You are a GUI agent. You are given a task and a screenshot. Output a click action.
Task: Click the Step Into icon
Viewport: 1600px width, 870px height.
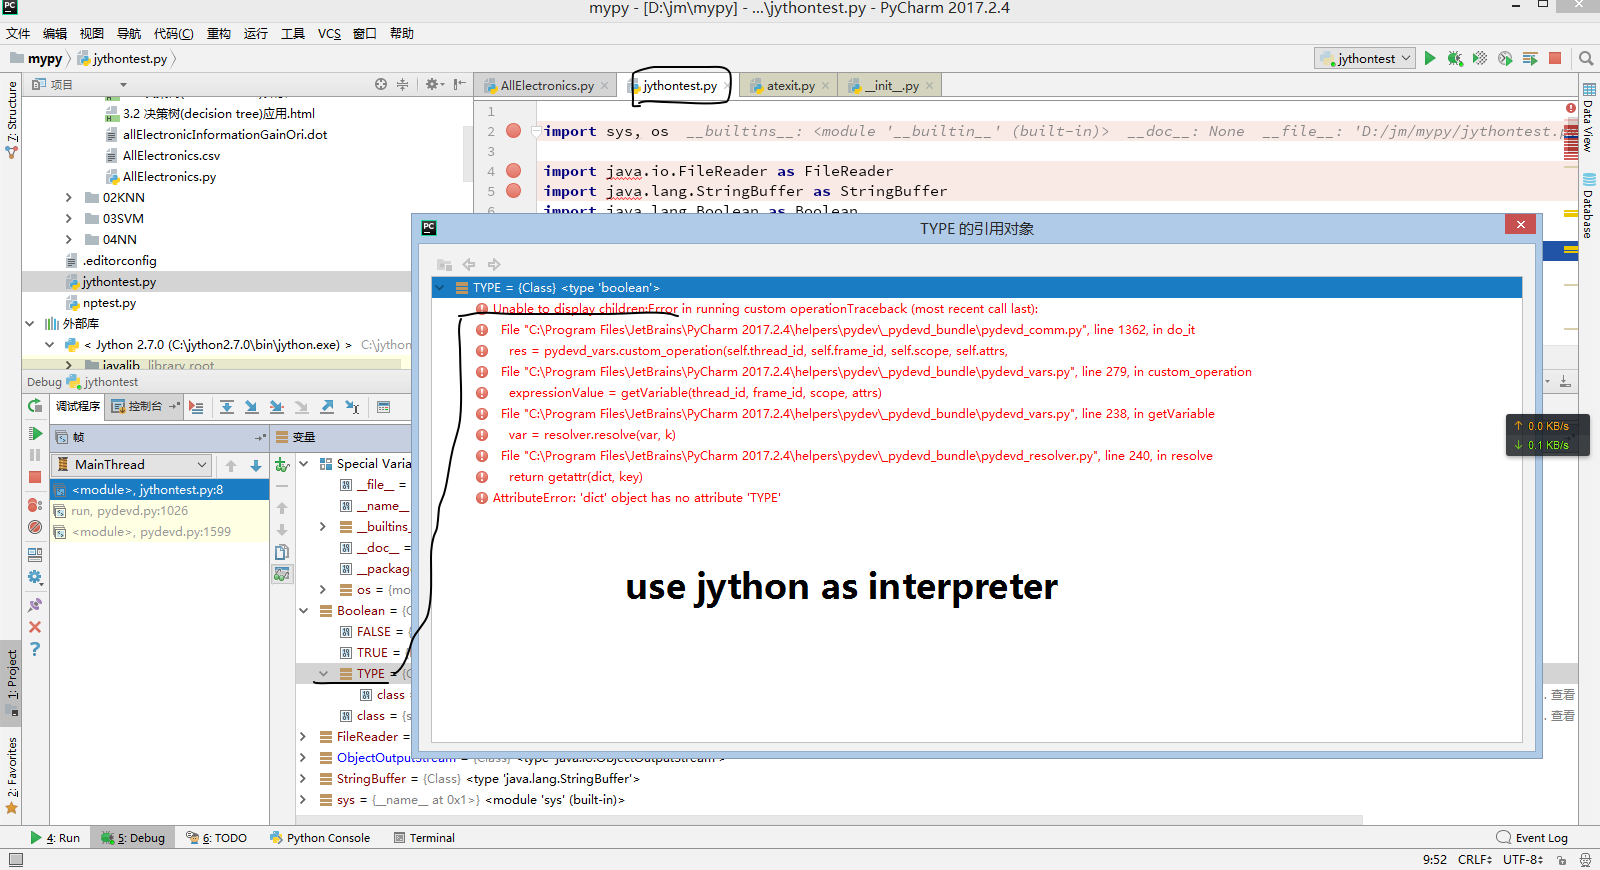[x=251, y=407]
